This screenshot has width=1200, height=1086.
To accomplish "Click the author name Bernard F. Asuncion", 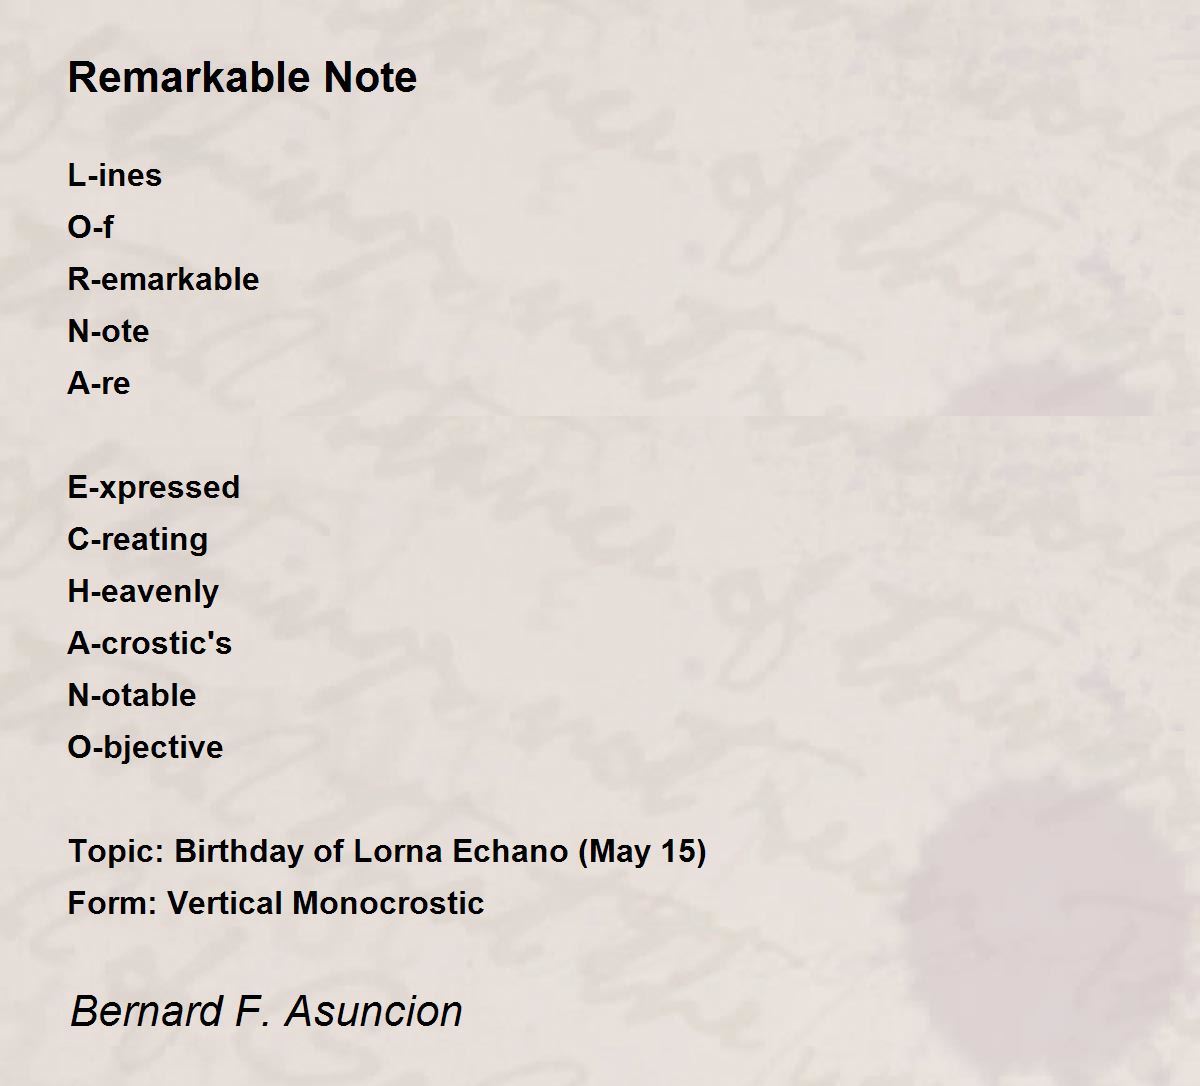I will pos(266,1011).
